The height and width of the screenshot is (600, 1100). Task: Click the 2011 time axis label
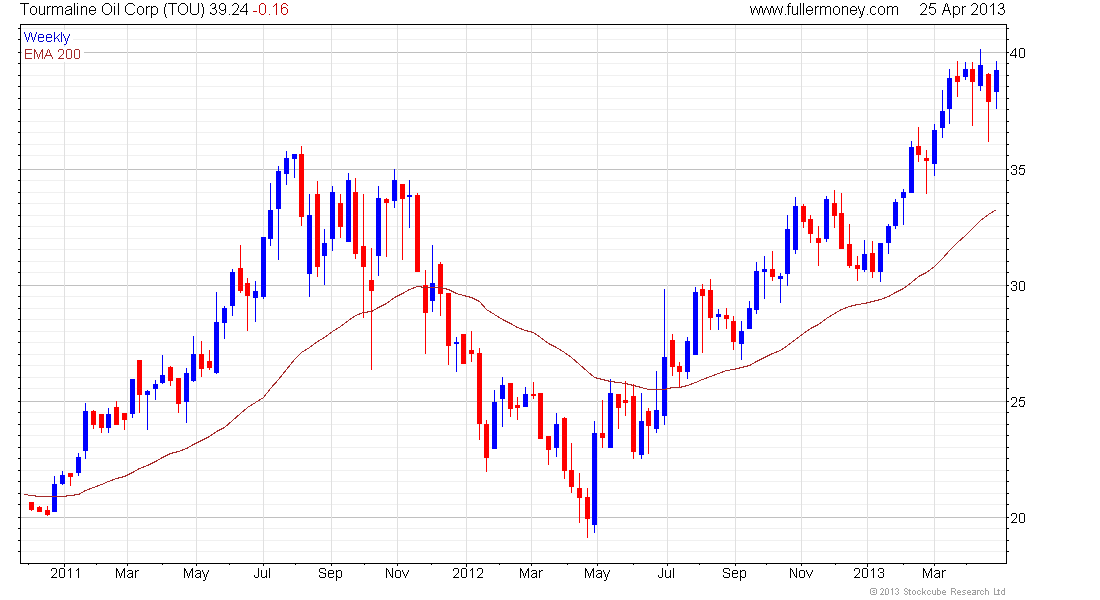point(65,573)
